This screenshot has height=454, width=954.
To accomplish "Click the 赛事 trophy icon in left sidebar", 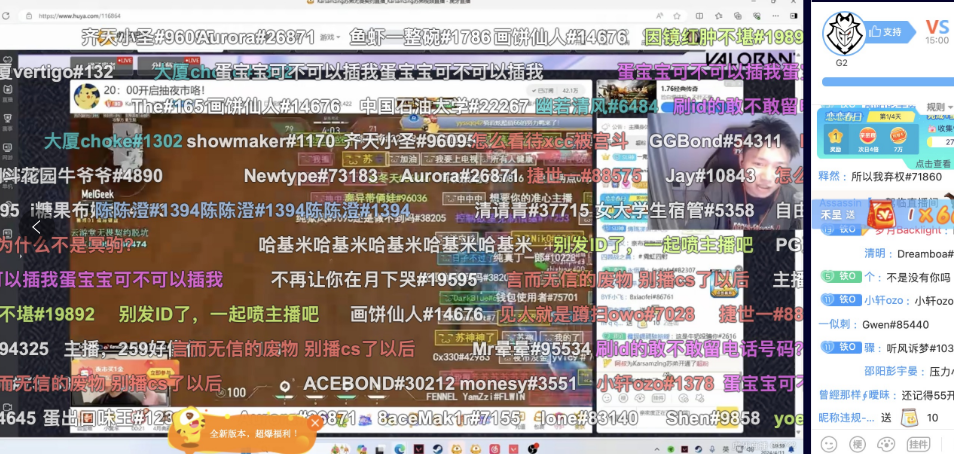I will [8, 122].
